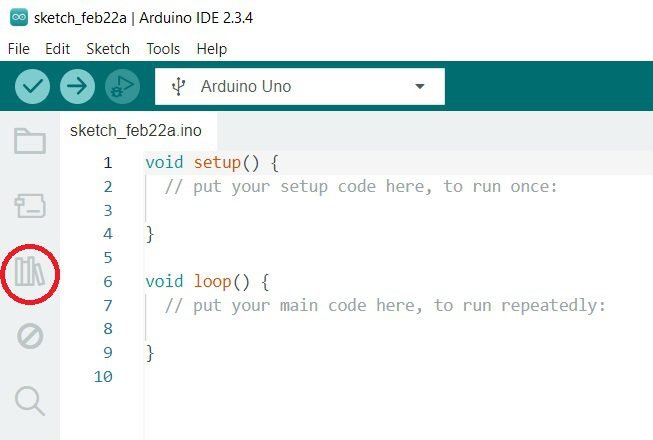The height and width of the screenshot is (440, 653).
Task: Open the Edit menu
Action: [58, 48]
